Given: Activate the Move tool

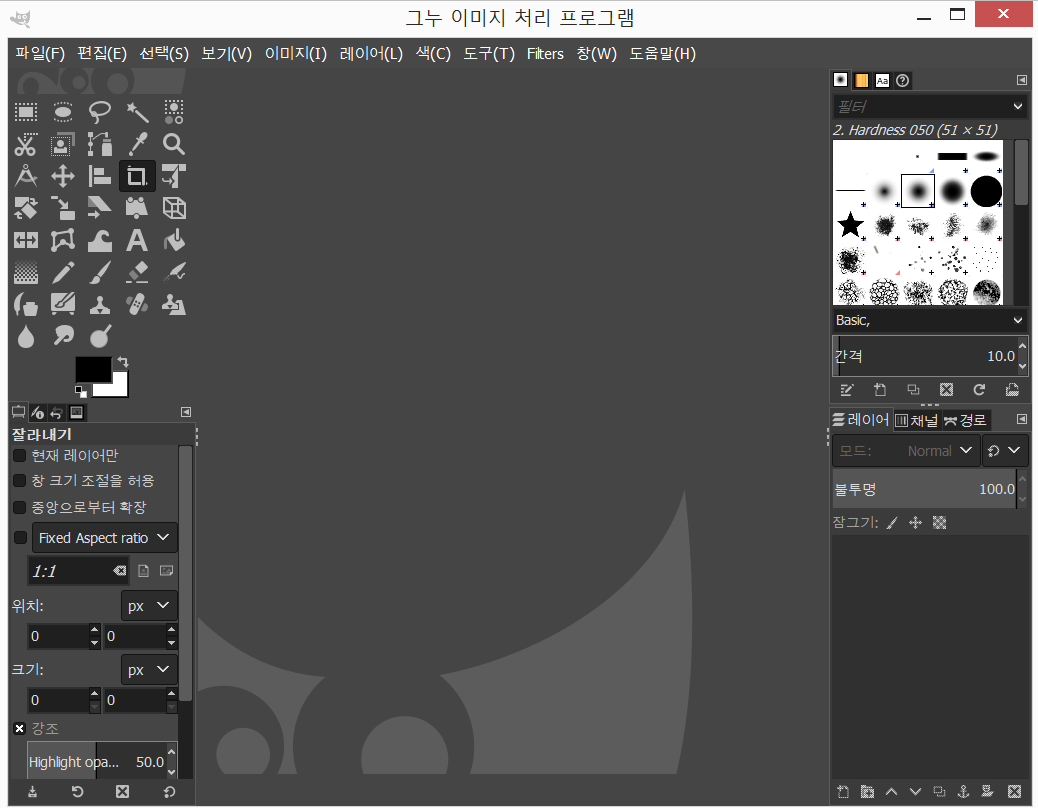Looking at the screenshot, I should [63, 176].
